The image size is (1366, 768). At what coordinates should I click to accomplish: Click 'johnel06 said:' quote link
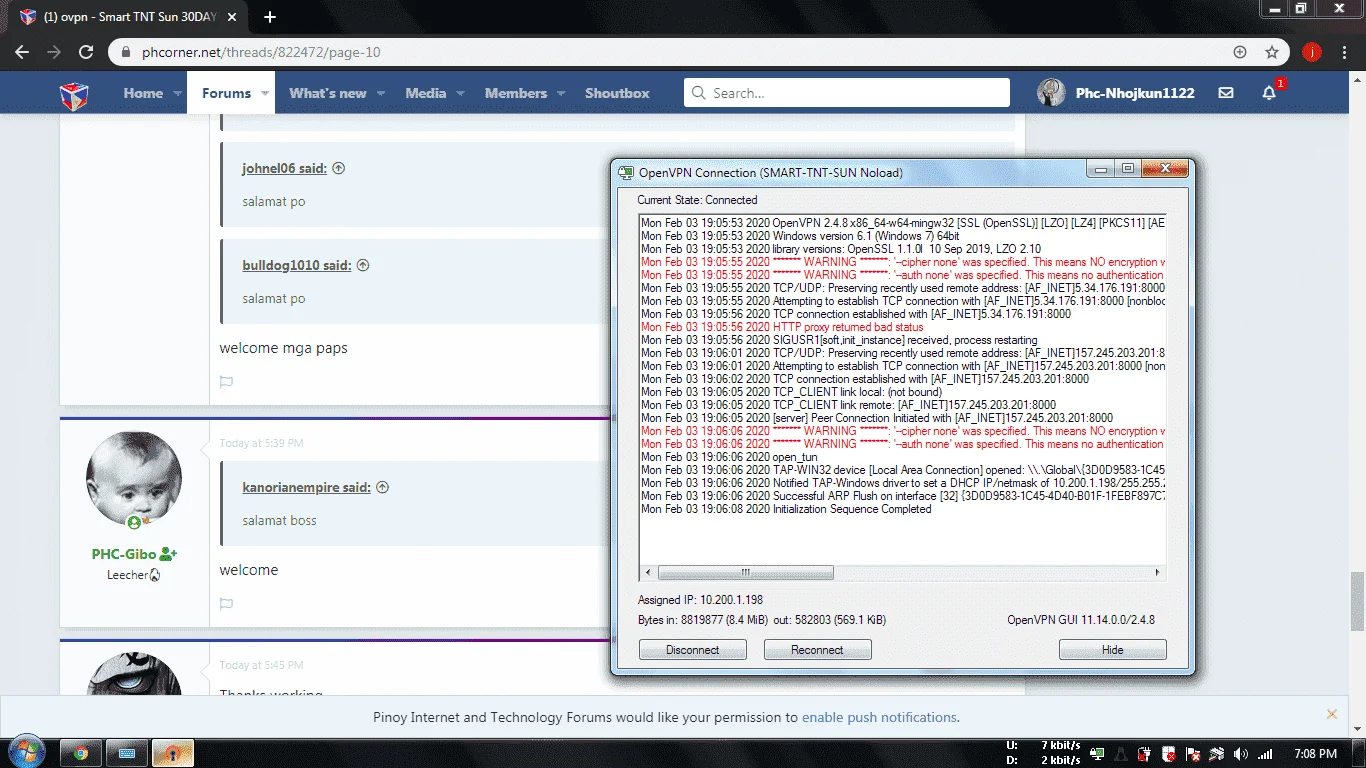pyautogui.click(x=284, y=169)
